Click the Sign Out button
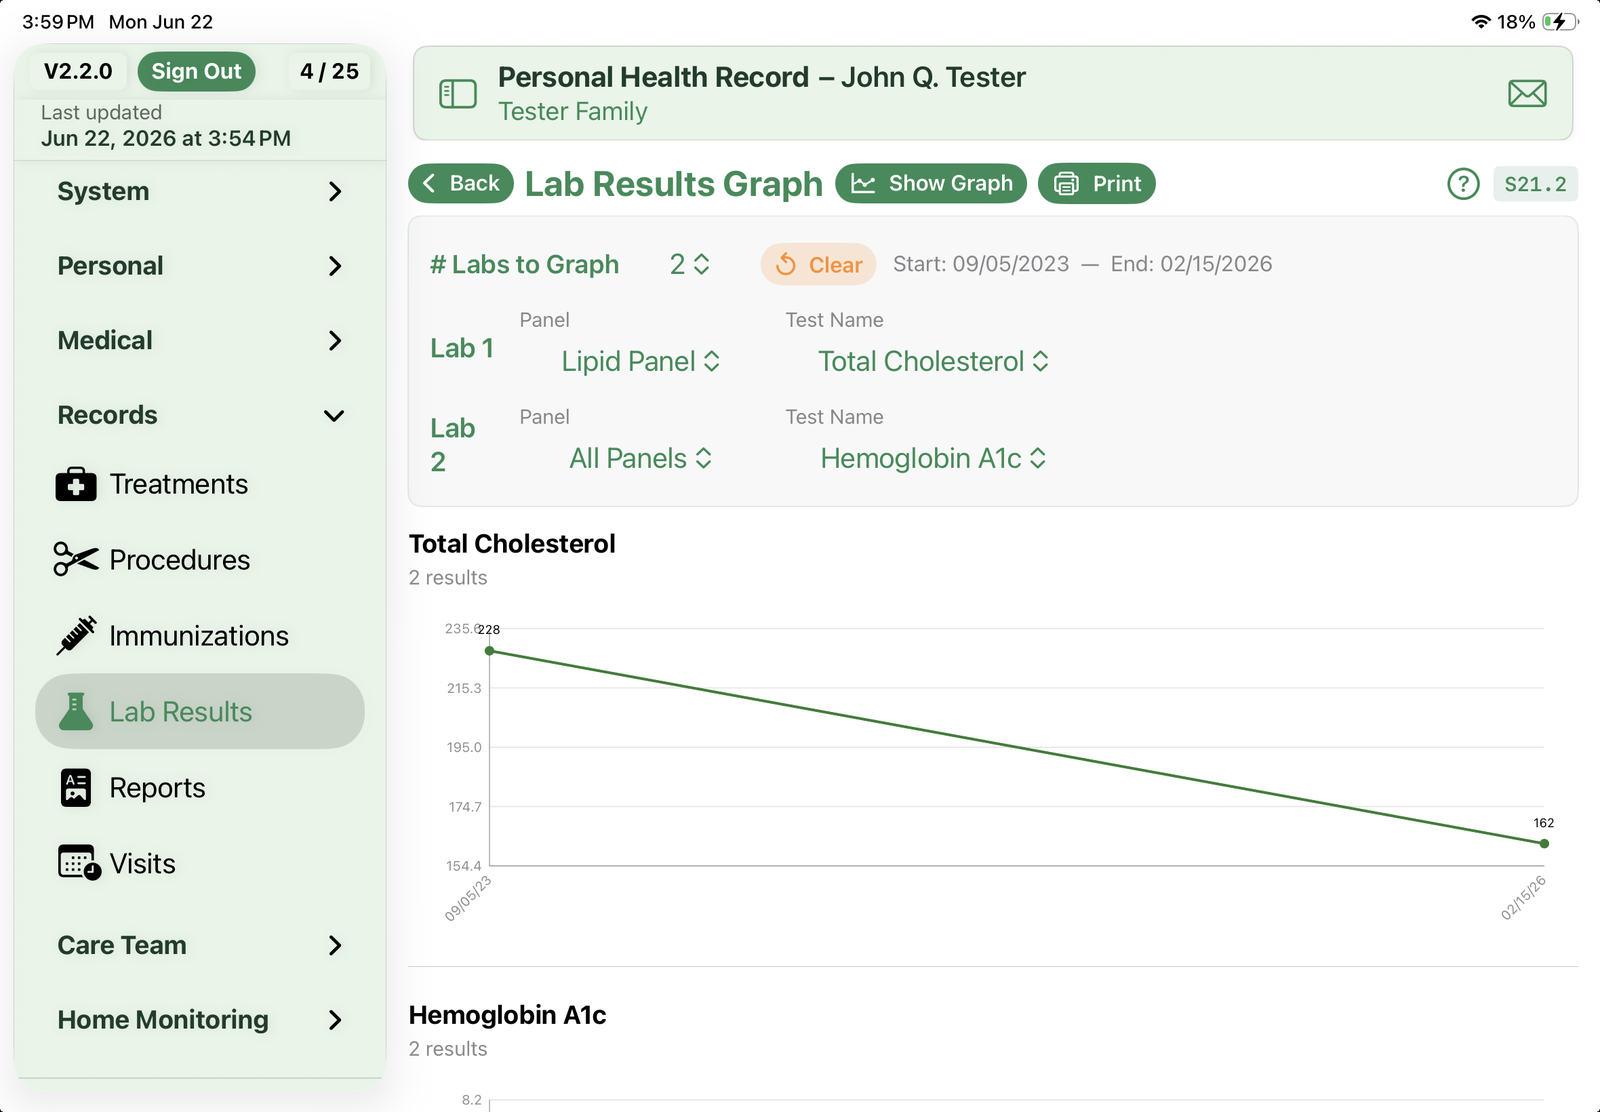 click(196, 71)
